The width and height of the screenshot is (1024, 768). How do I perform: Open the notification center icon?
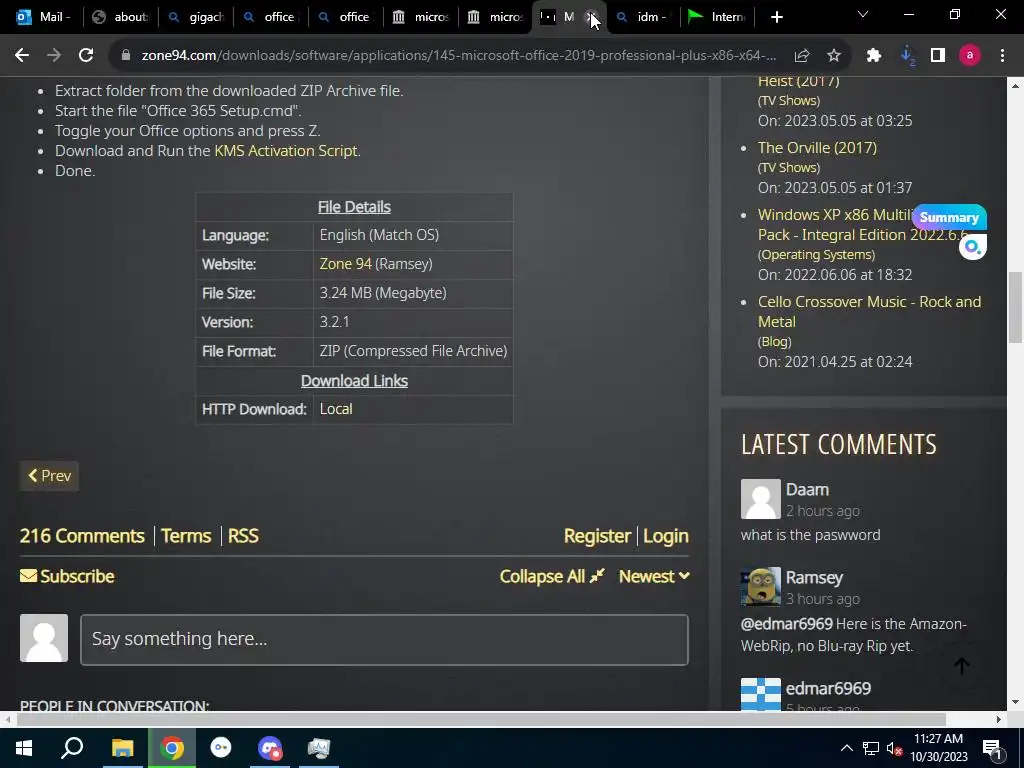pyautogui.click(x=992, y=748)
